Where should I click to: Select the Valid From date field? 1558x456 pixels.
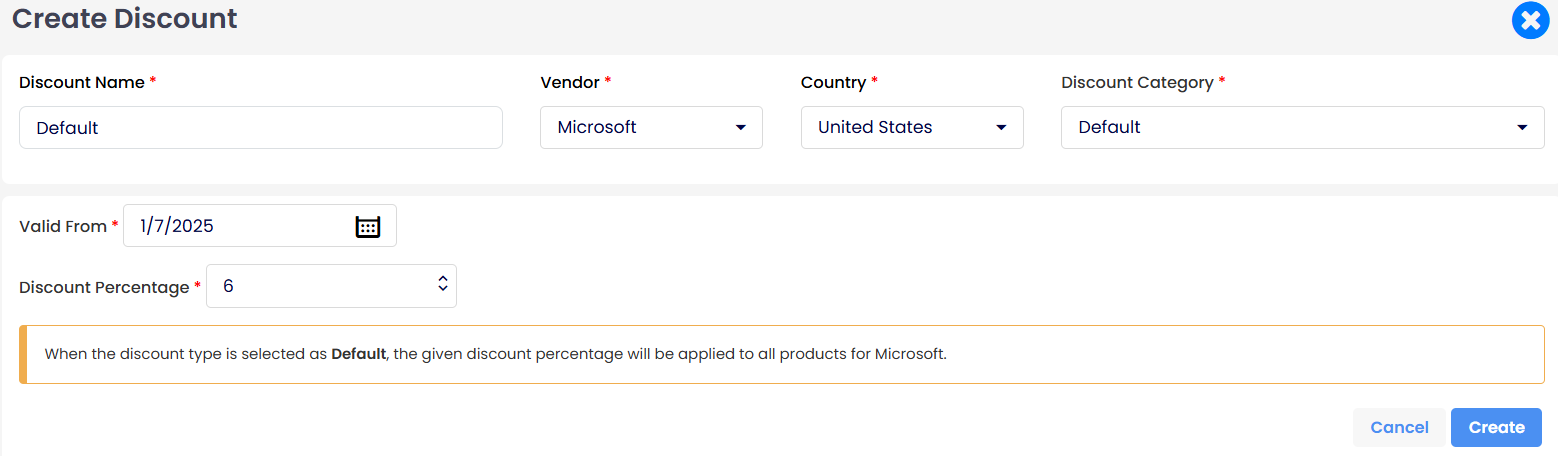coord(260,226)
